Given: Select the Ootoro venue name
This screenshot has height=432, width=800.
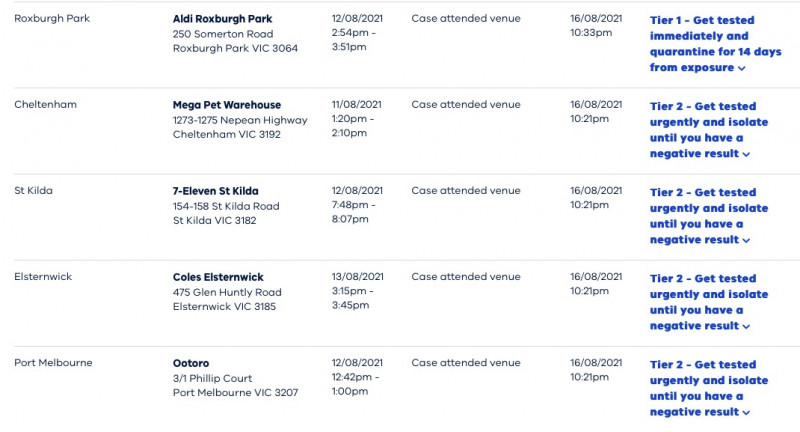Looking at the screenshot, I should [x=191, y=364].
